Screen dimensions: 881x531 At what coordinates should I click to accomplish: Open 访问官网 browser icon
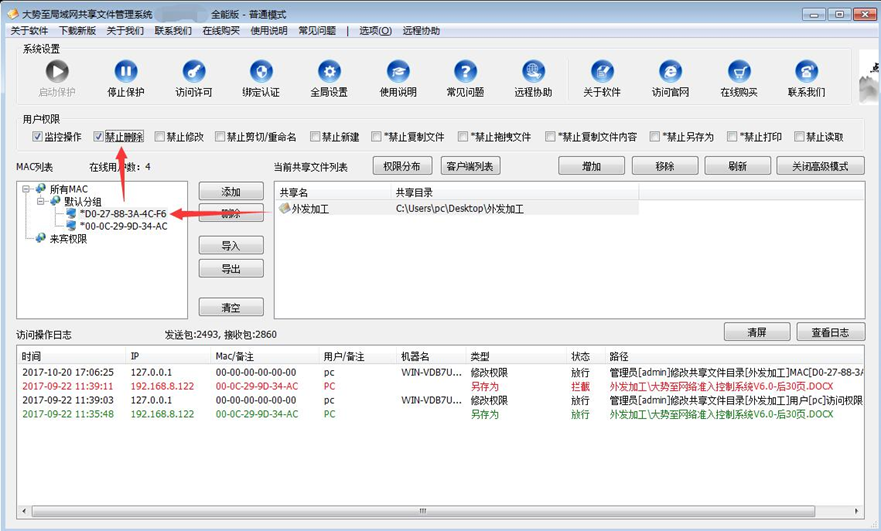pyautogui.click(x=670, y=71)
